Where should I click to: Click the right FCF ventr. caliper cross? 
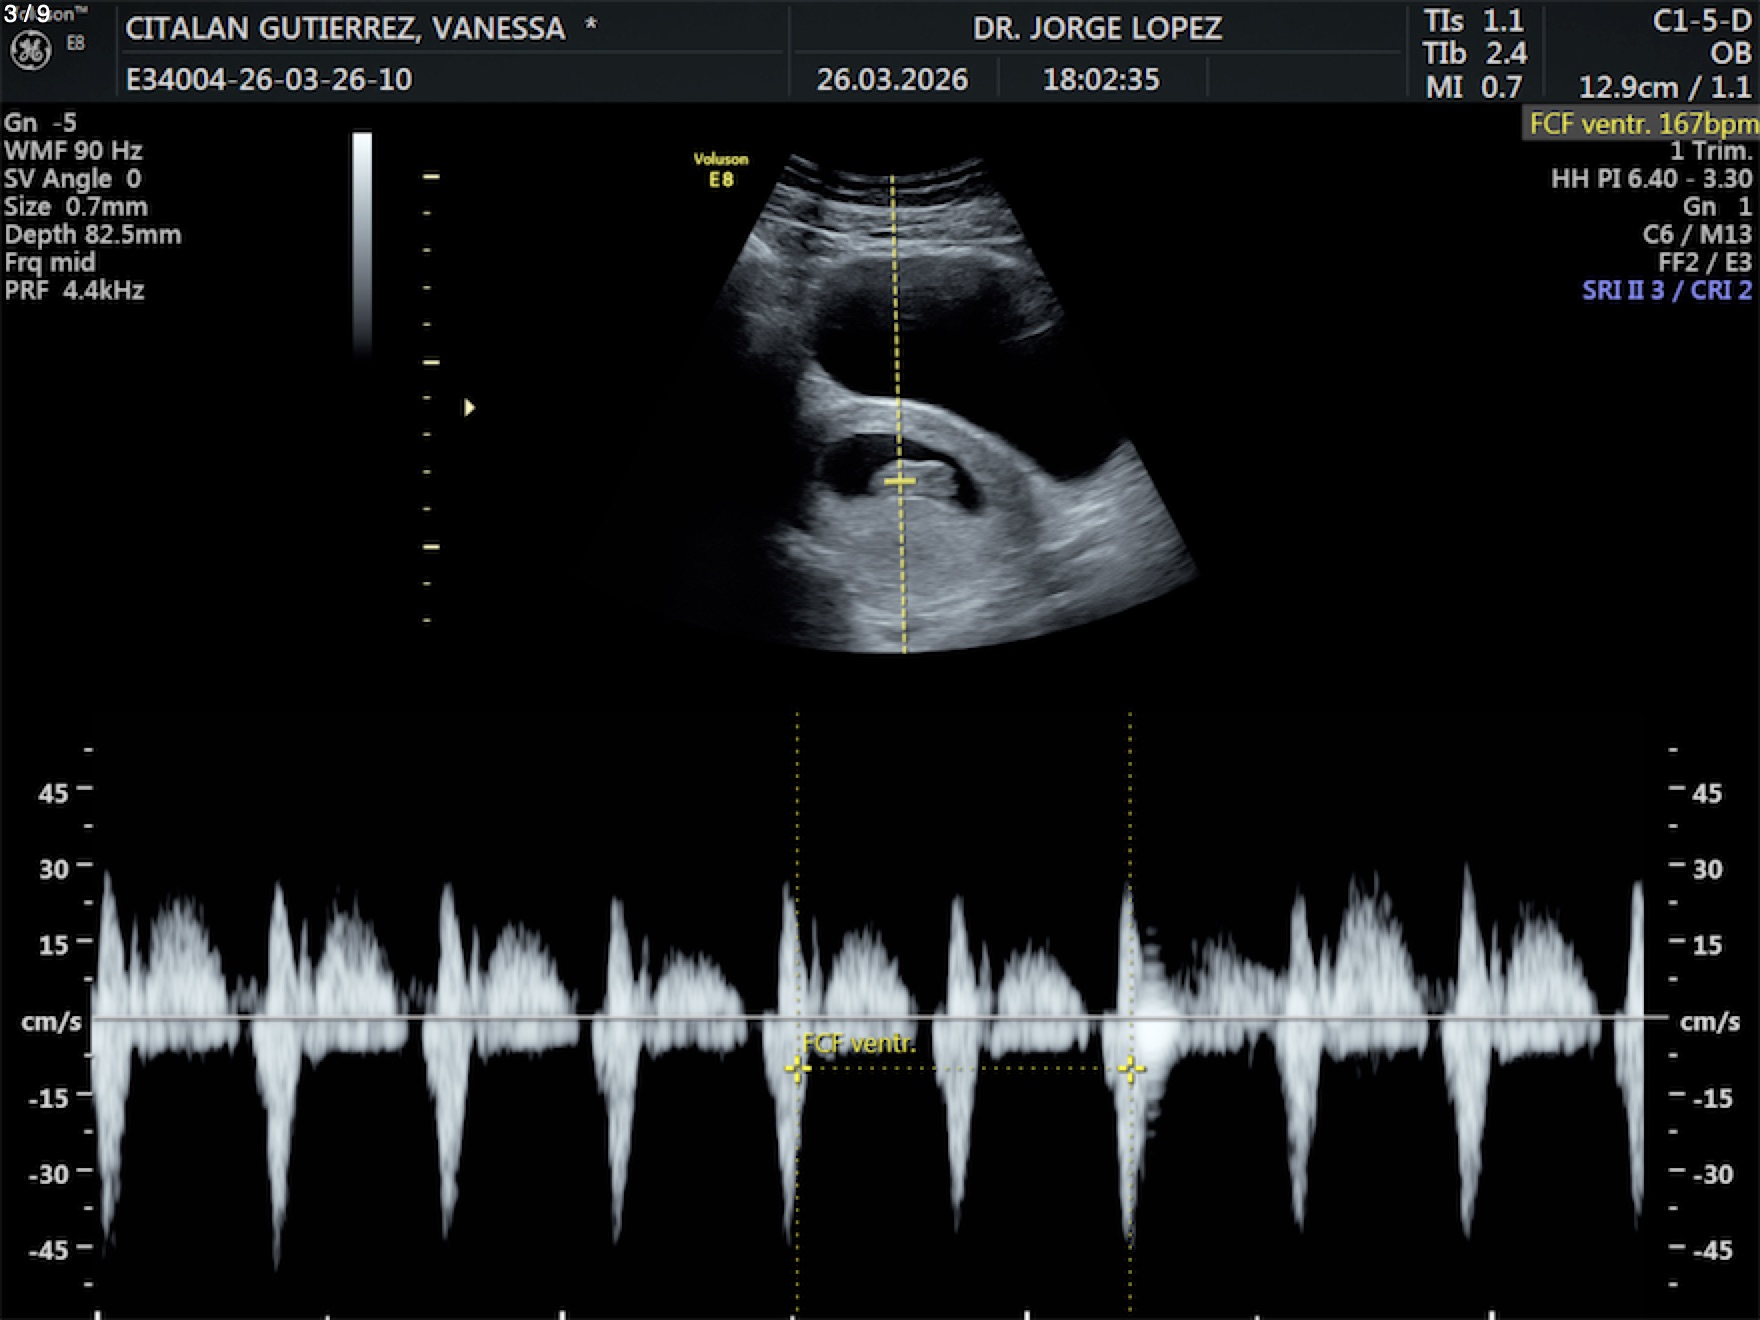tap(1131, 1069)
